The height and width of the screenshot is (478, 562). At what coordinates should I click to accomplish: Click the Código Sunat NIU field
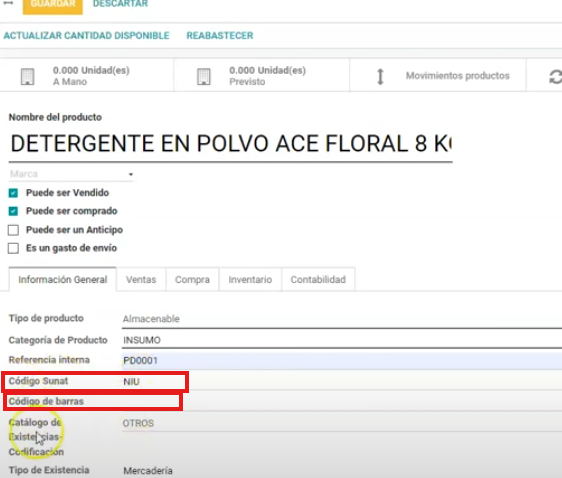tap(342, 381)
